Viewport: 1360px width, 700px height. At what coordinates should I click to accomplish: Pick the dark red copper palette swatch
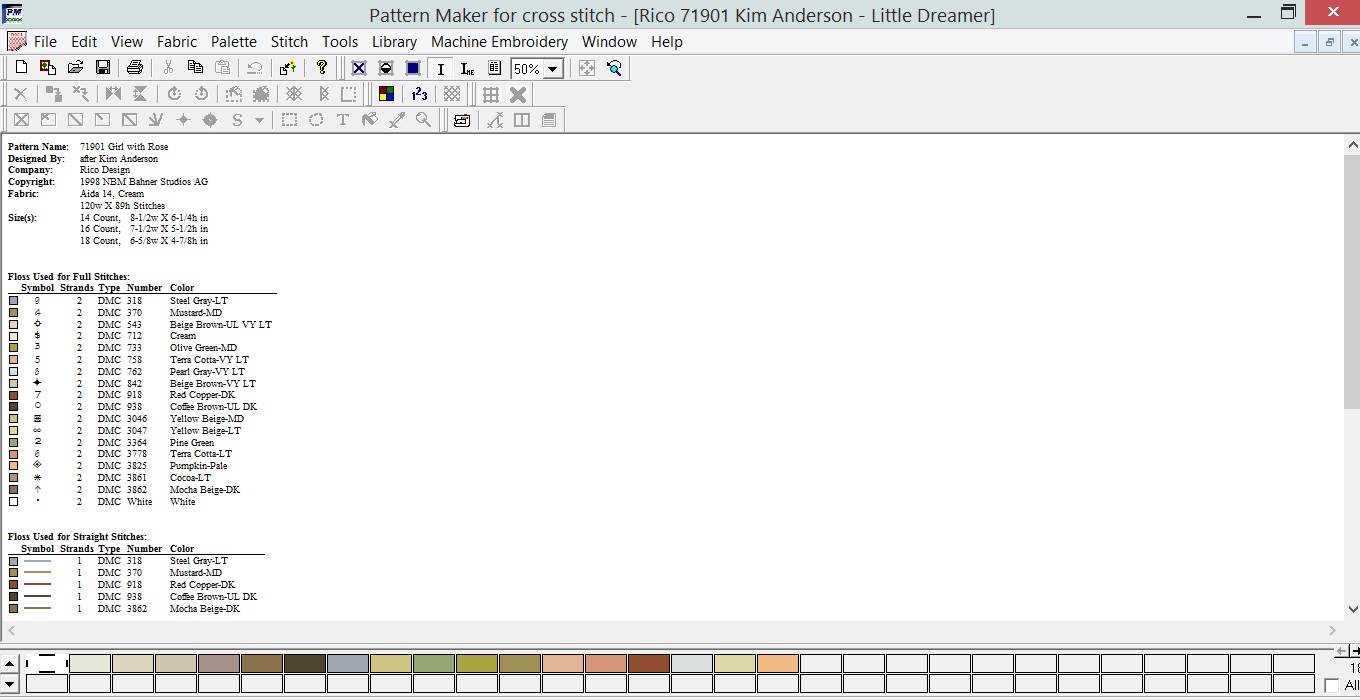[x=649, y=664]
